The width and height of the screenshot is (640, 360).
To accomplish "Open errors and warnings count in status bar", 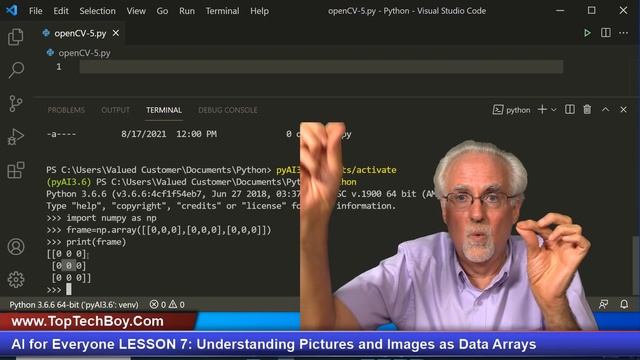I will 167,304.
